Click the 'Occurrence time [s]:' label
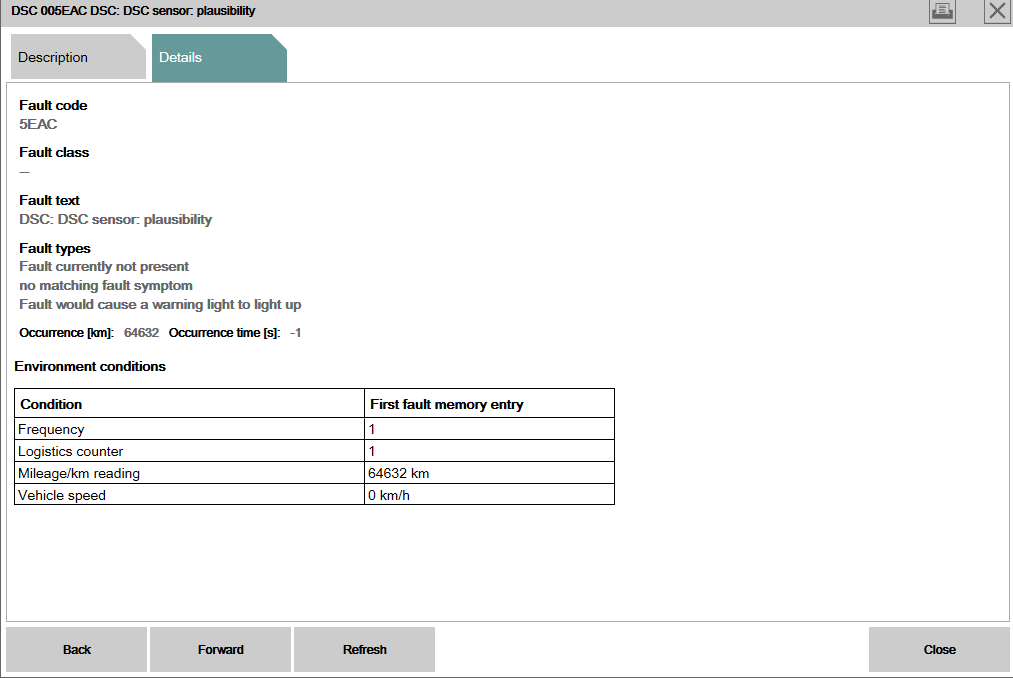The image size is (1013, 678). 225,333
